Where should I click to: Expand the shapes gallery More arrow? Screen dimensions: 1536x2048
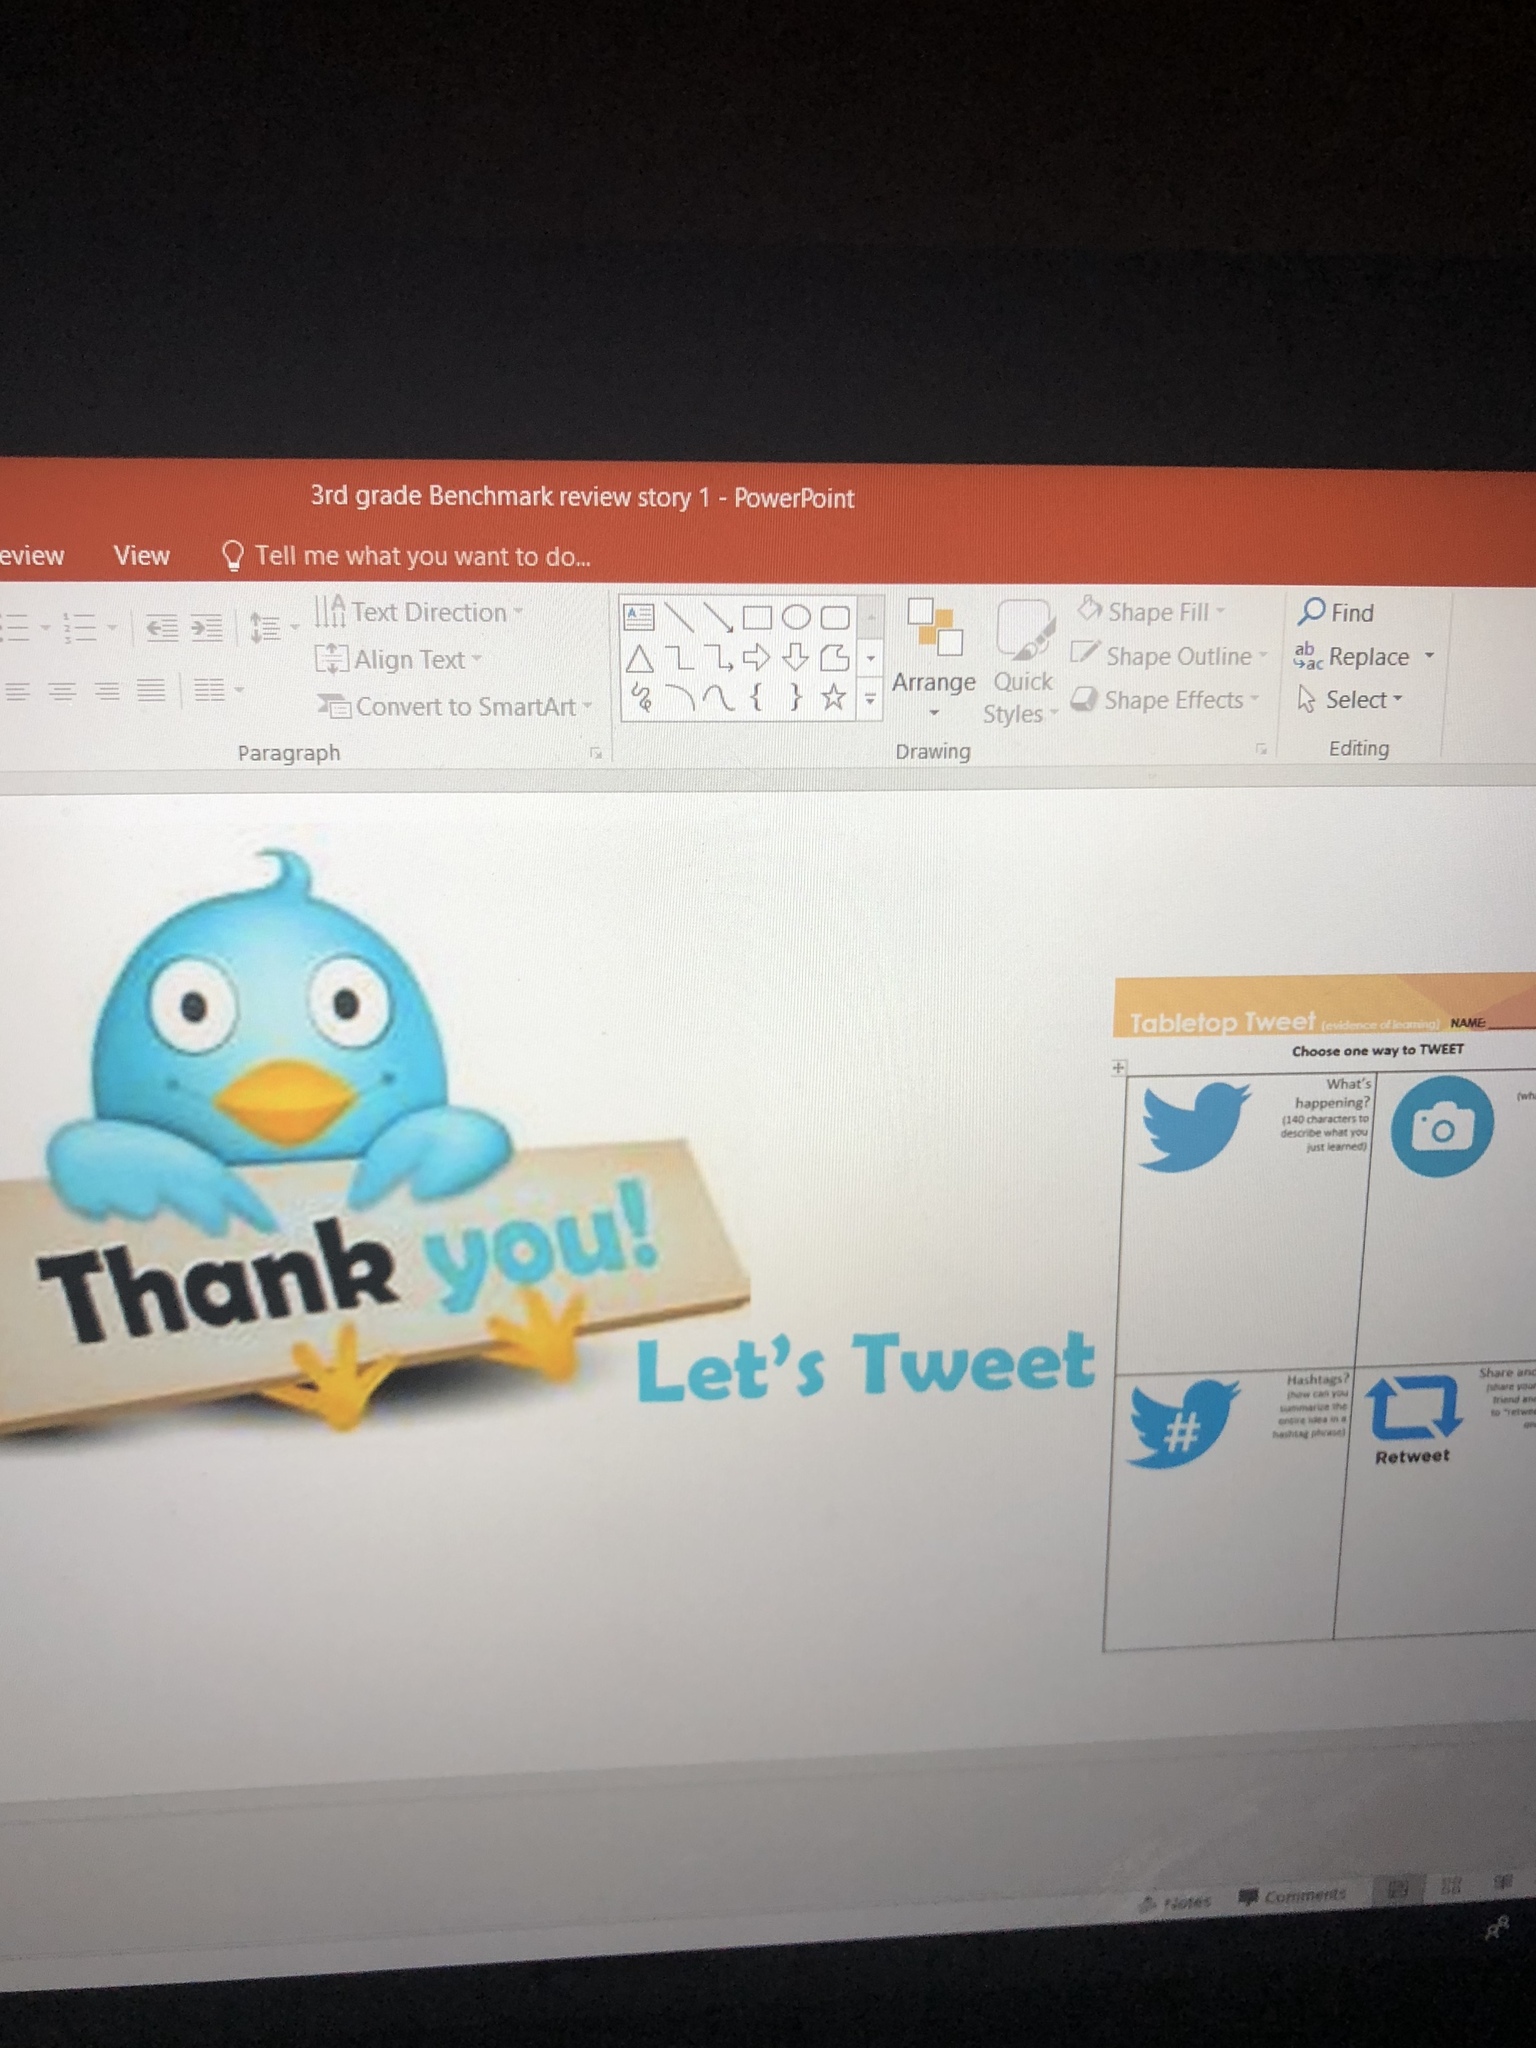pyautogui.click(x=870, y=700)
